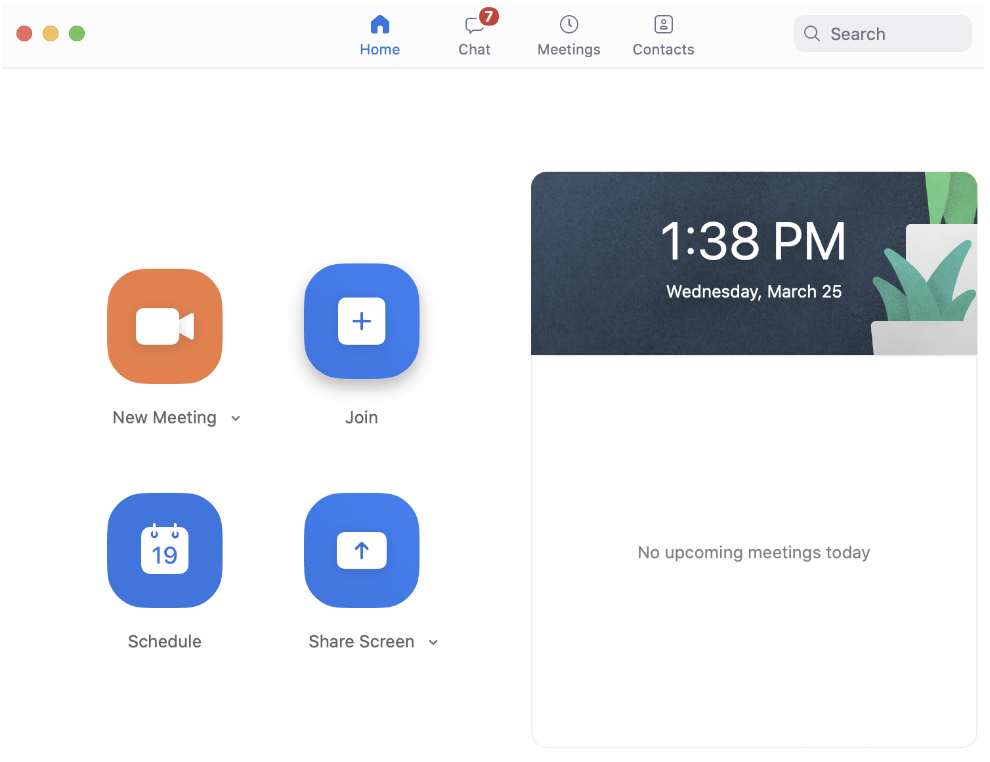Expand the New Meeting options chevron
Viewport: 990px width, 762px height.
[x=236, y=418]
